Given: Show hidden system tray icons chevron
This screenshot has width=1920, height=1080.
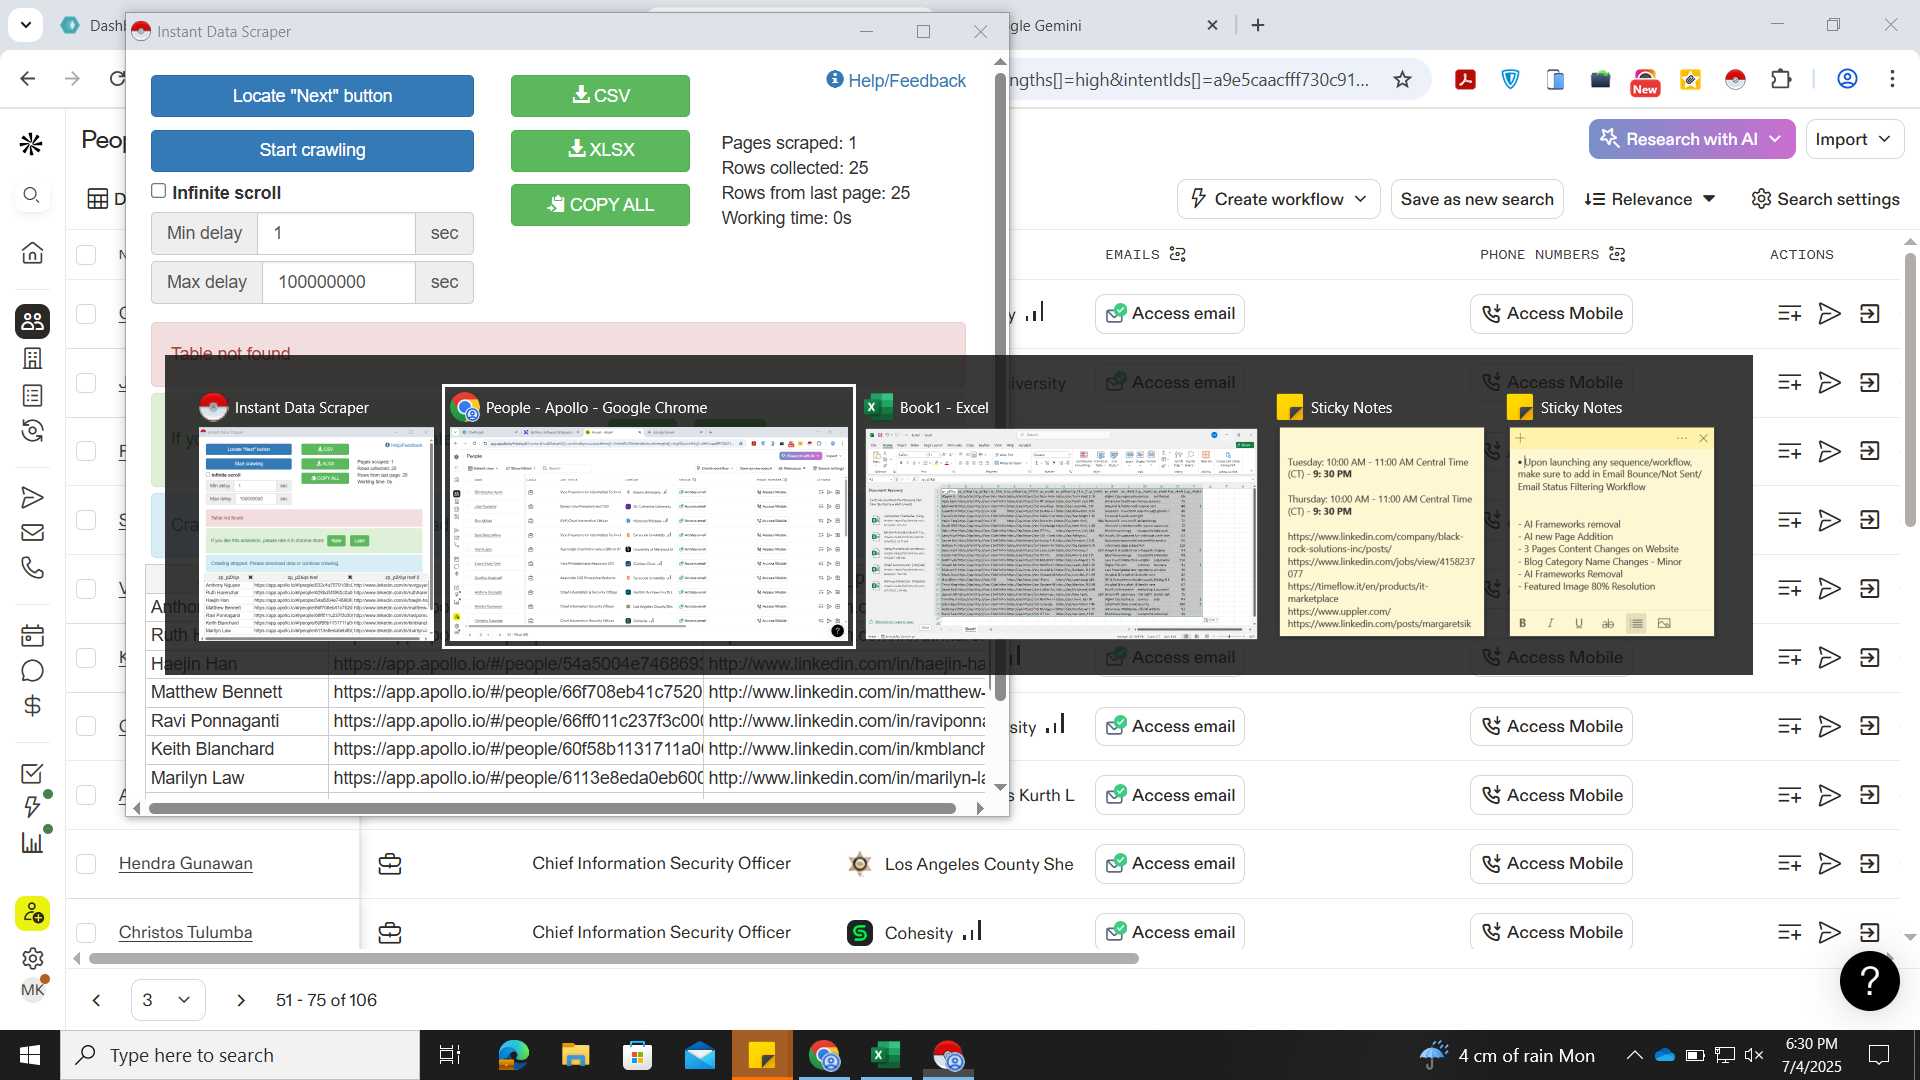Looking at the screenshot, I should (x=1634, y=1055).
